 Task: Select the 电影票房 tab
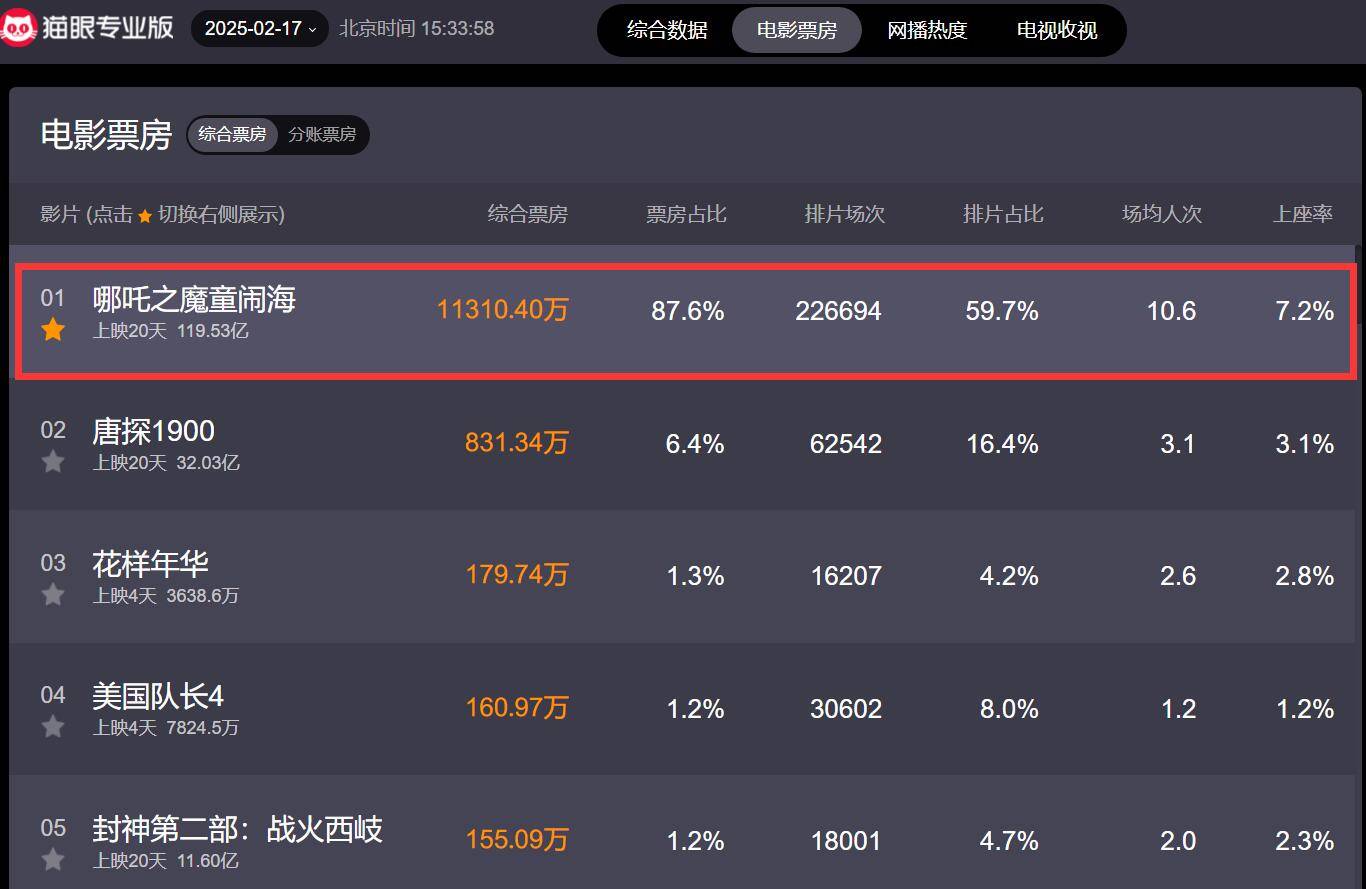coord(797,30)
